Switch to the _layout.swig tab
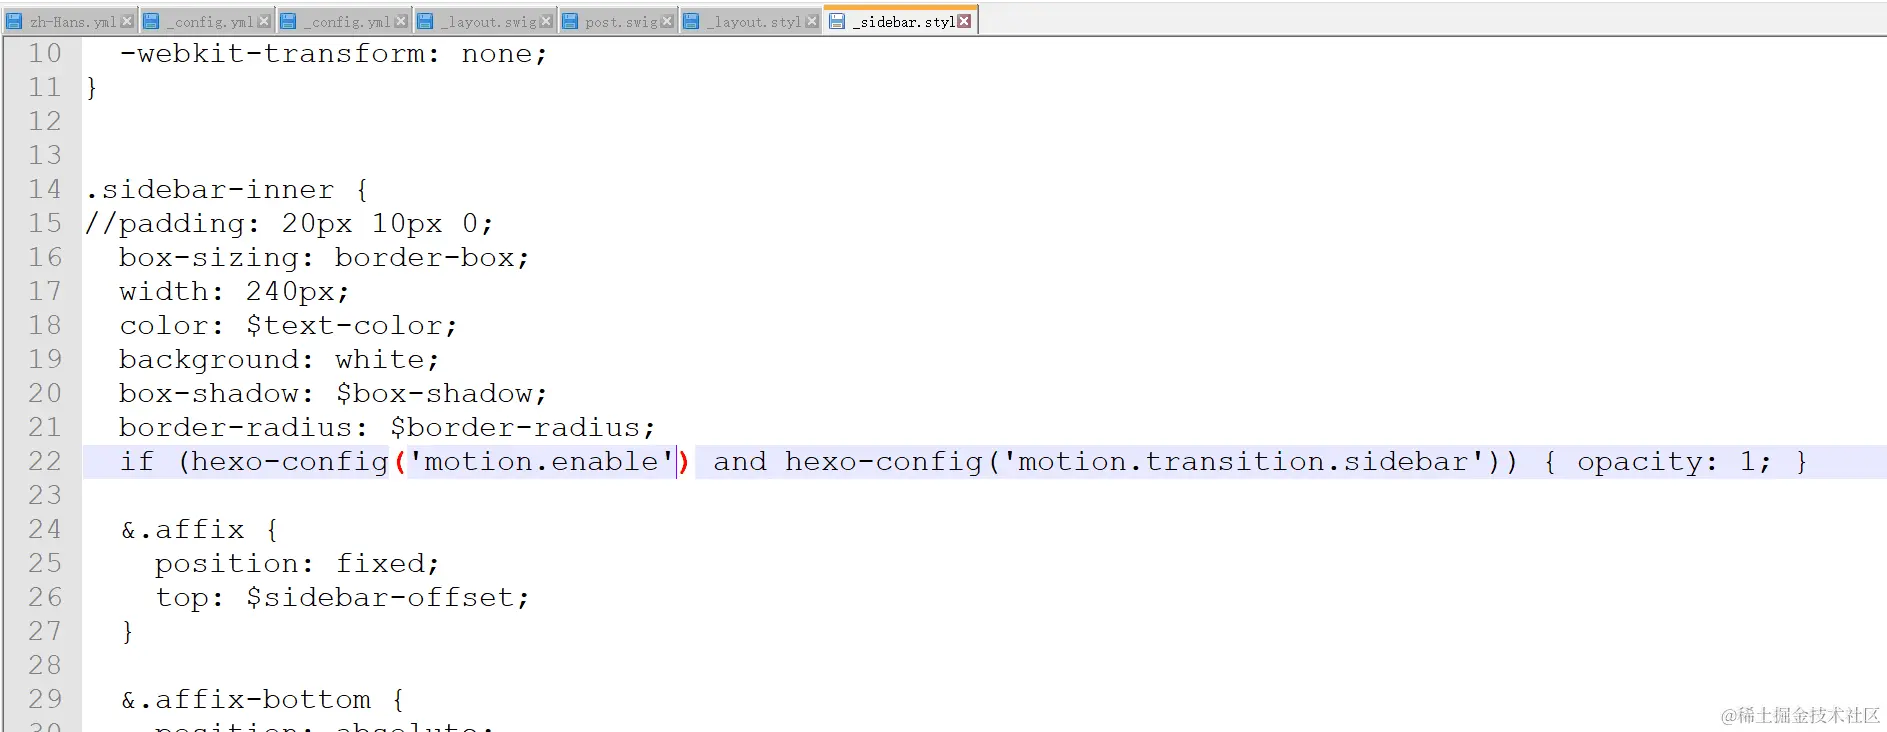 pos(485,21)
